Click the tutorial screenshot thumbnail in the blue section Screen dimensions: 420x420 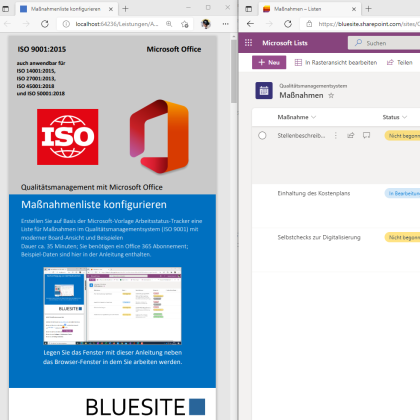[112, 306]
